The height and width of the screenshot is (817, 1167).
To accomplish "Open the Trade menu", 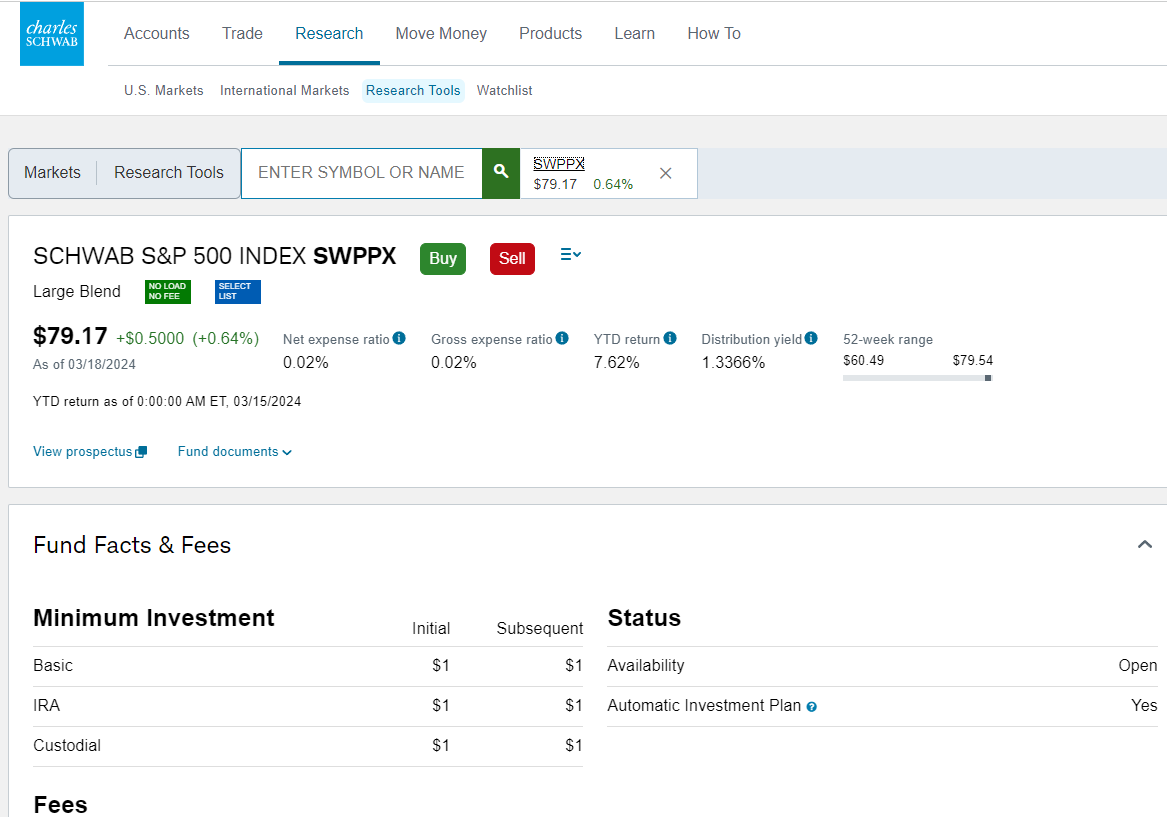I will (242, 33).
